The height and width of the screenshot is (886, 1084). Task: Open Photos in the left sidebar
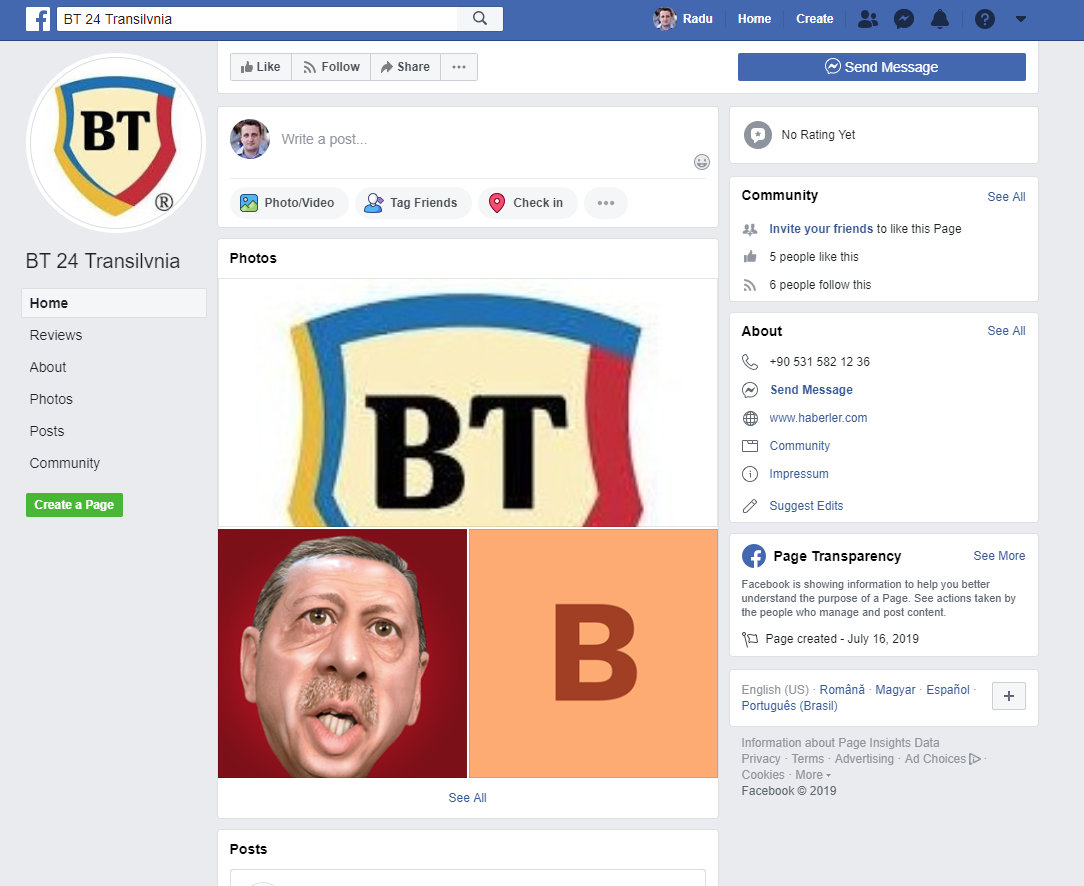(51, 399)
